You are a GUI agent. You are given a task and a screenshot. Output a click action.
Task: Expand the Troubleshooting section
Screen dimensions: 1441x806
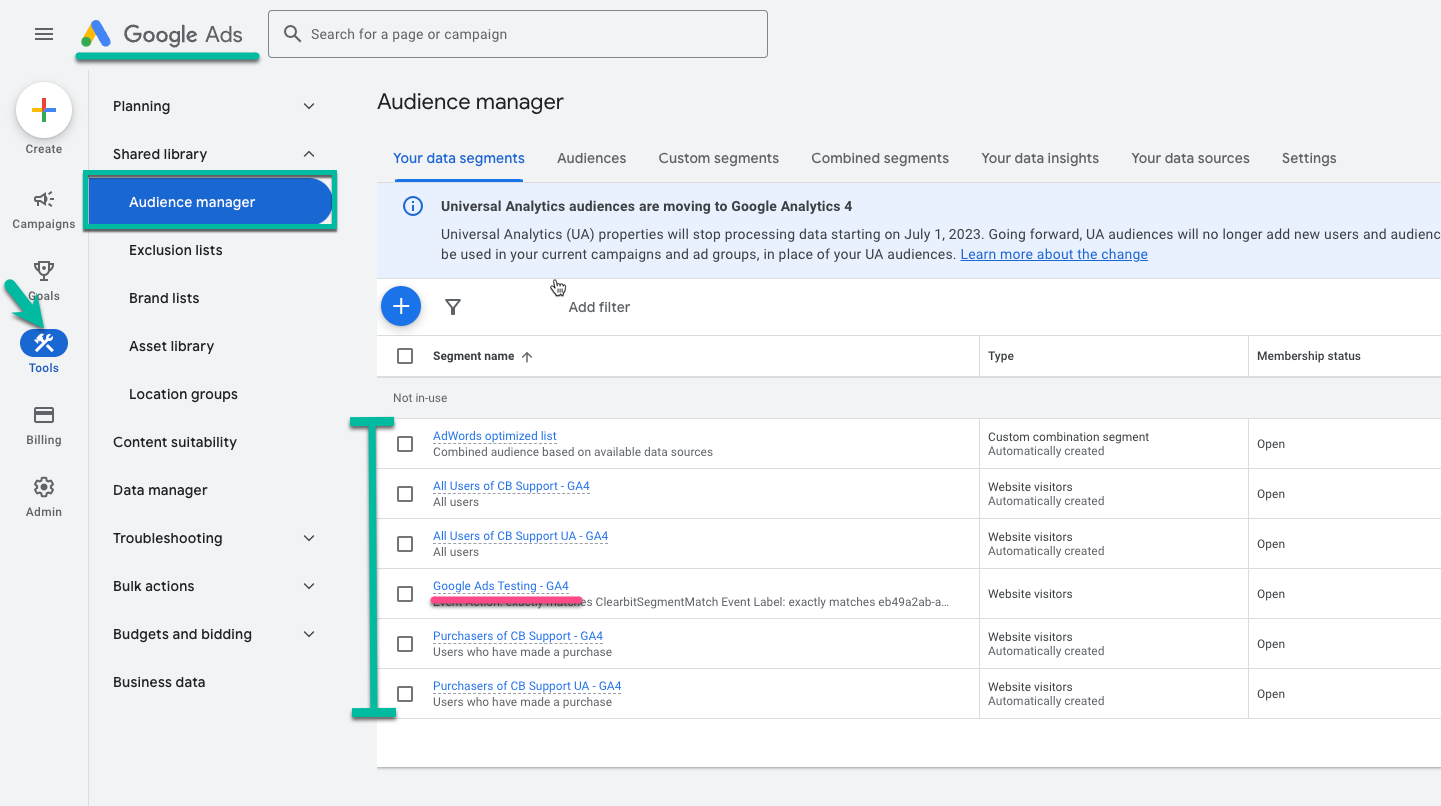click(x=309, y=538)
